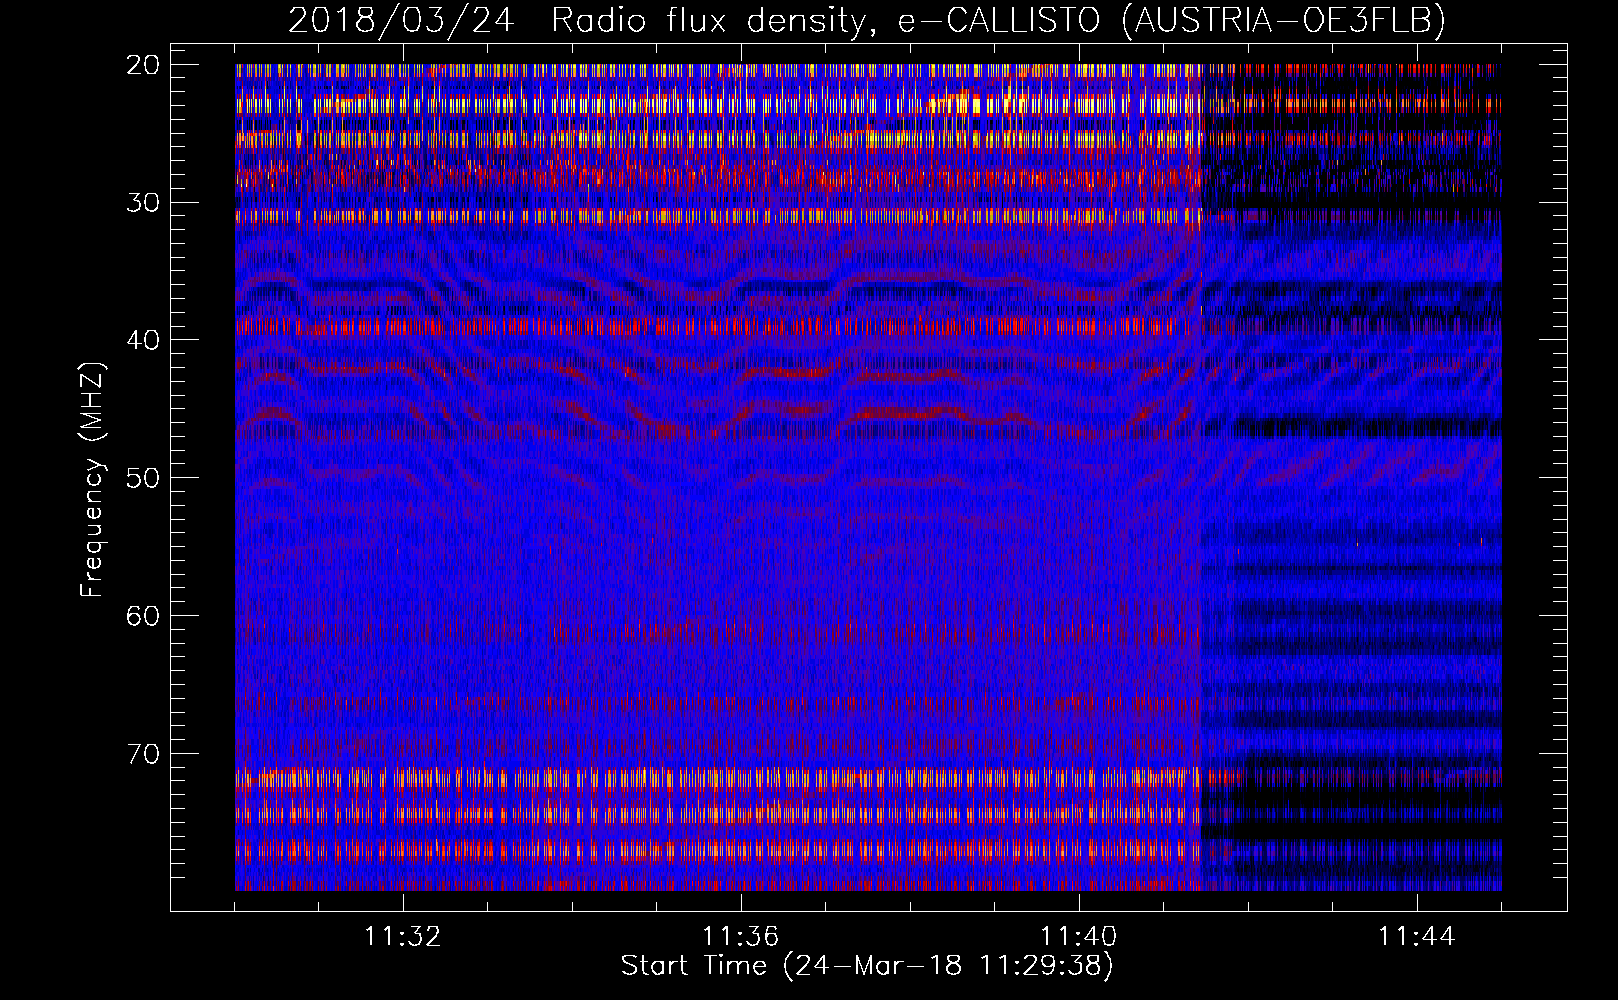Click the 70 MHz frequency tick label
The height and width of the screenshot is (1000, 1618).
tap(143, 753)
